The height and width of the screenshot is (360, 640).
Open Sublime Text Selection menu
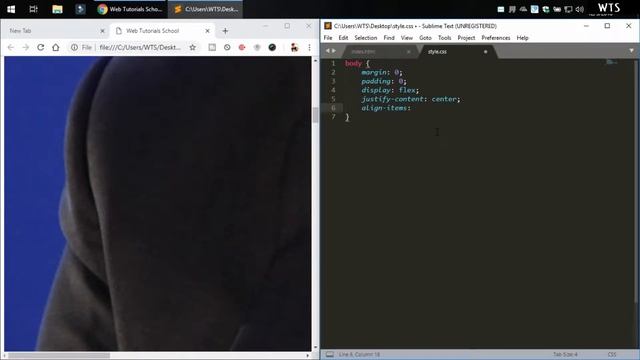(x=366, y=38)
